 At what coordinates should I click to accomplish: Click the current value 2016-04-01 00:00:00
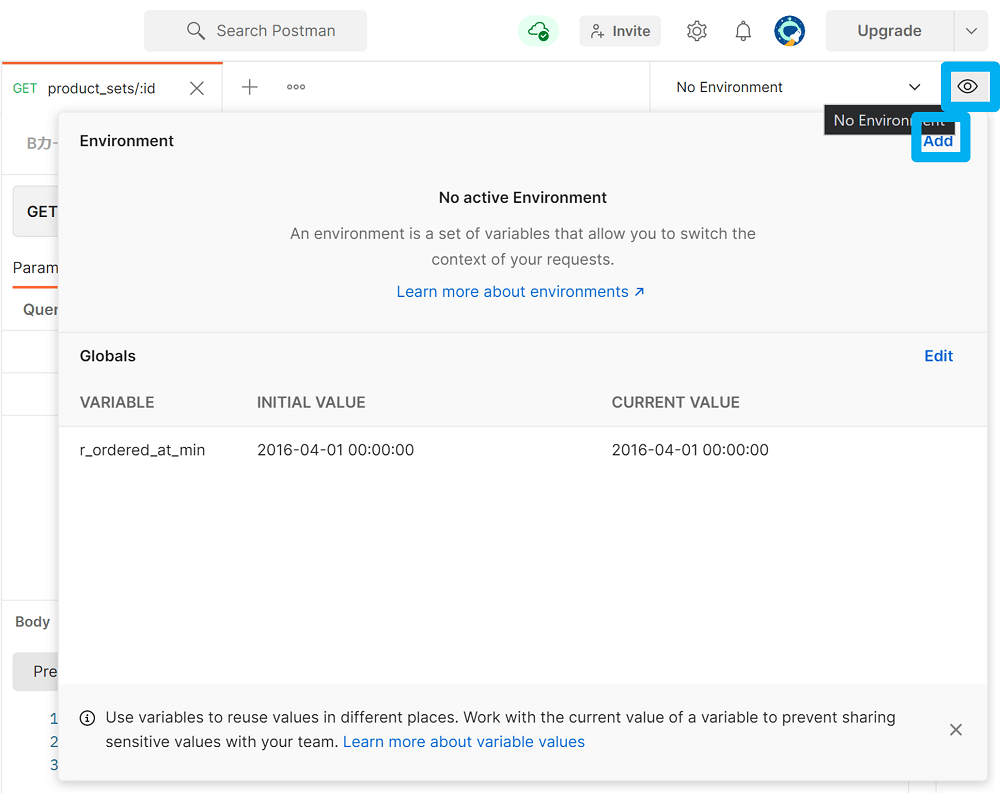tap(690, 450)
